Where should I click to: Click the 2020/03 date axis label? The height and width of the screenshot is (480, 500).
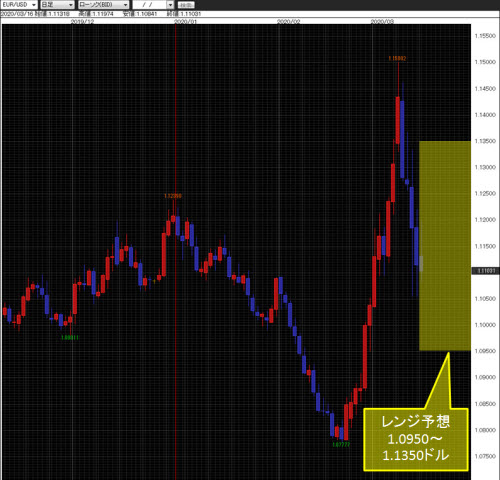tap(382, 21)
